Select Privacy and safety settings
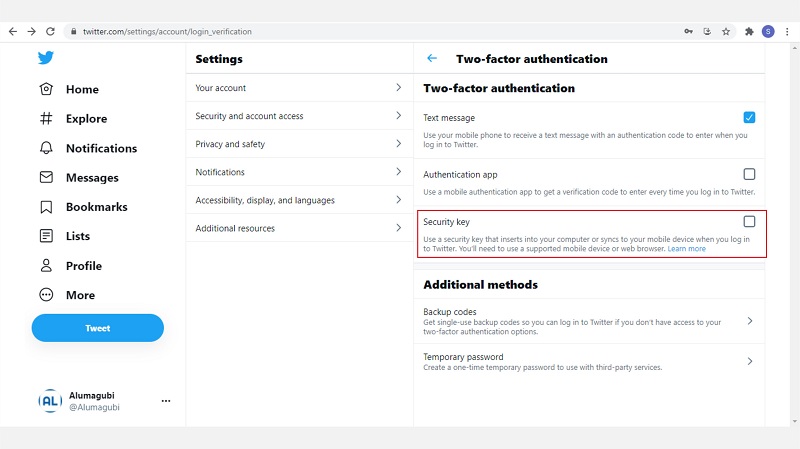This screenshot has width=800, height=449. (298, 144)
